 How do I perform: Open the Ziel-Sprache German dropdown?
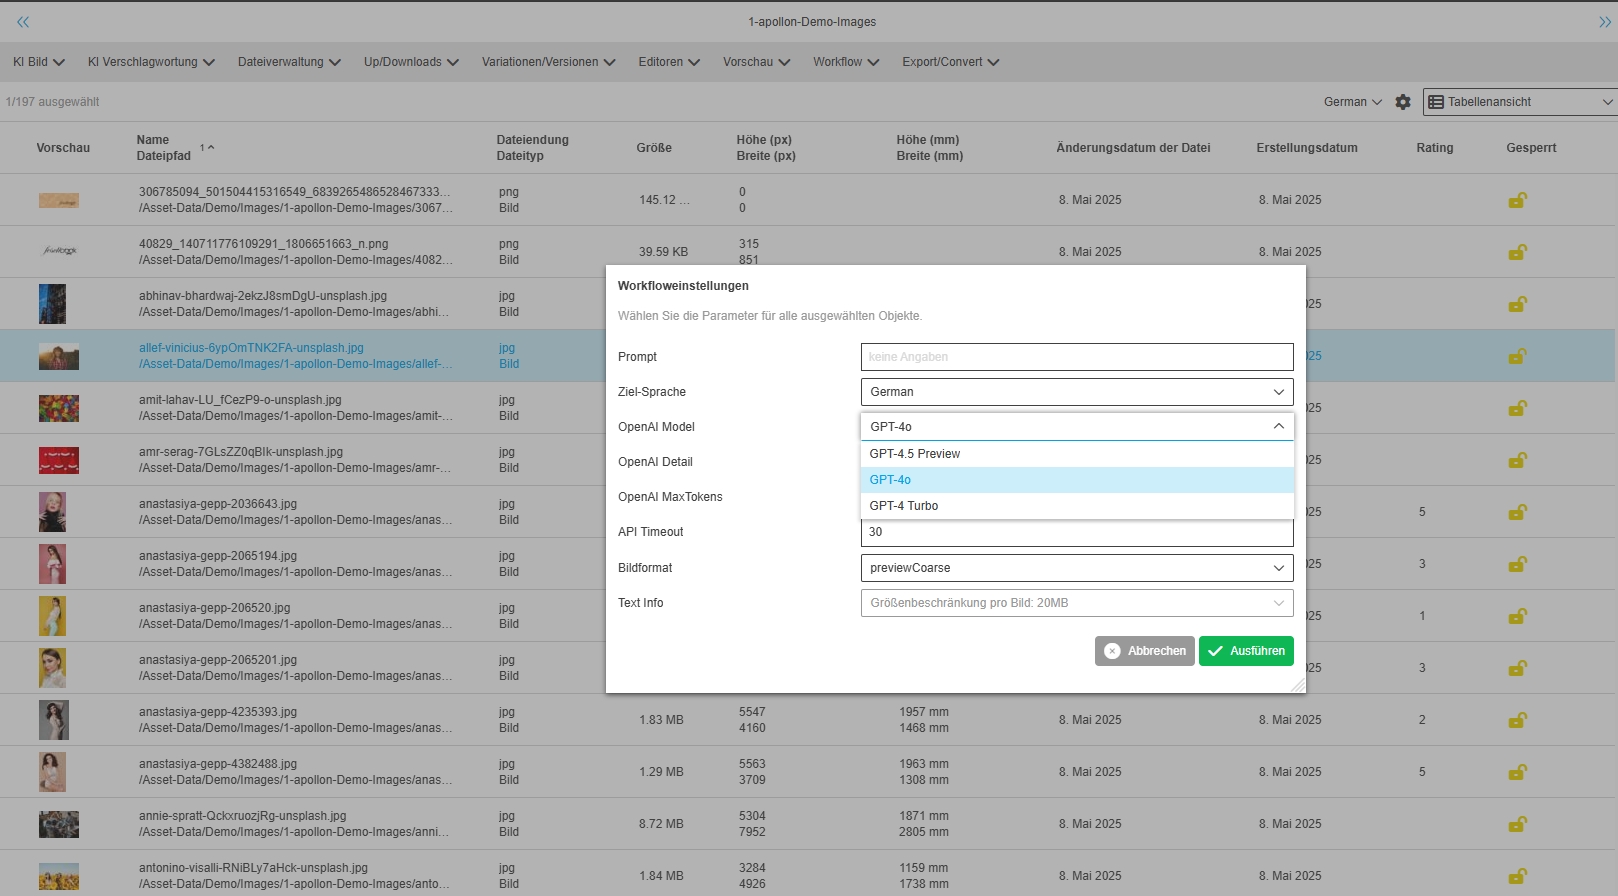[x=1076, y=392]
